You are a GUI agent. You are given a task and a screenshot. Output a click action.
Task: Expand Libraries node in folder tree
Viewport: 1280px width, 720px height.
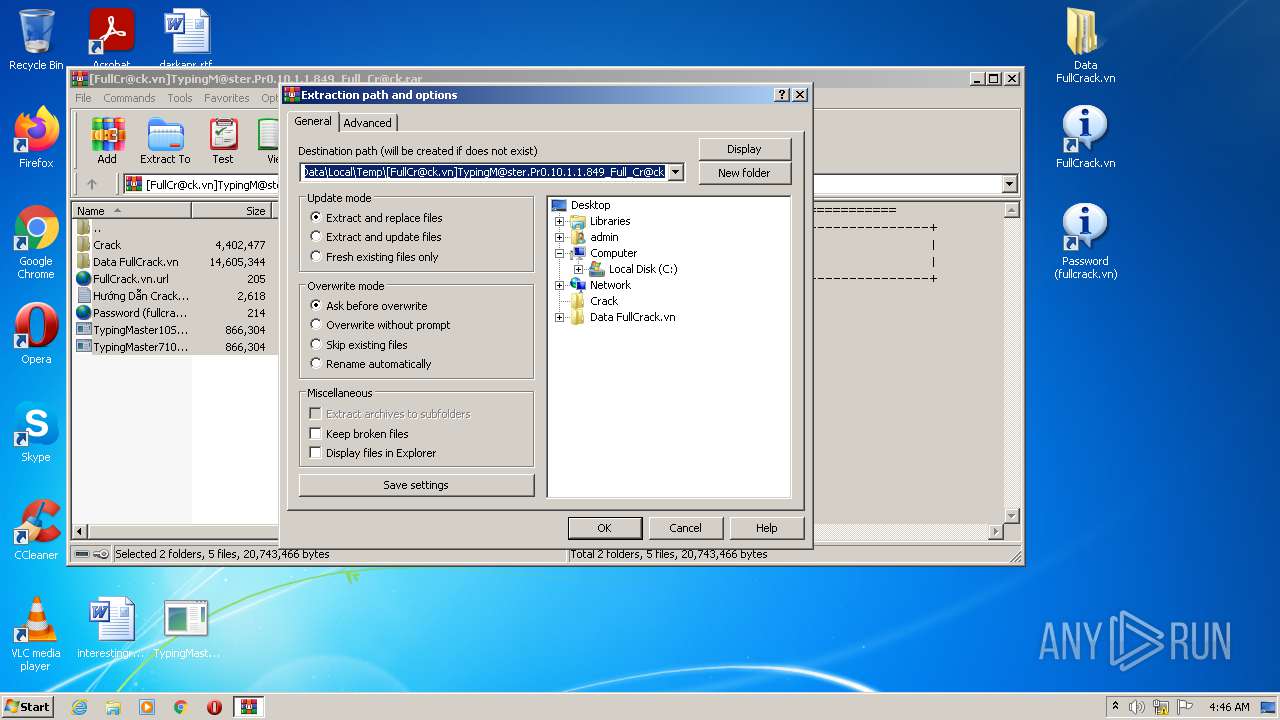coord(560,221)
